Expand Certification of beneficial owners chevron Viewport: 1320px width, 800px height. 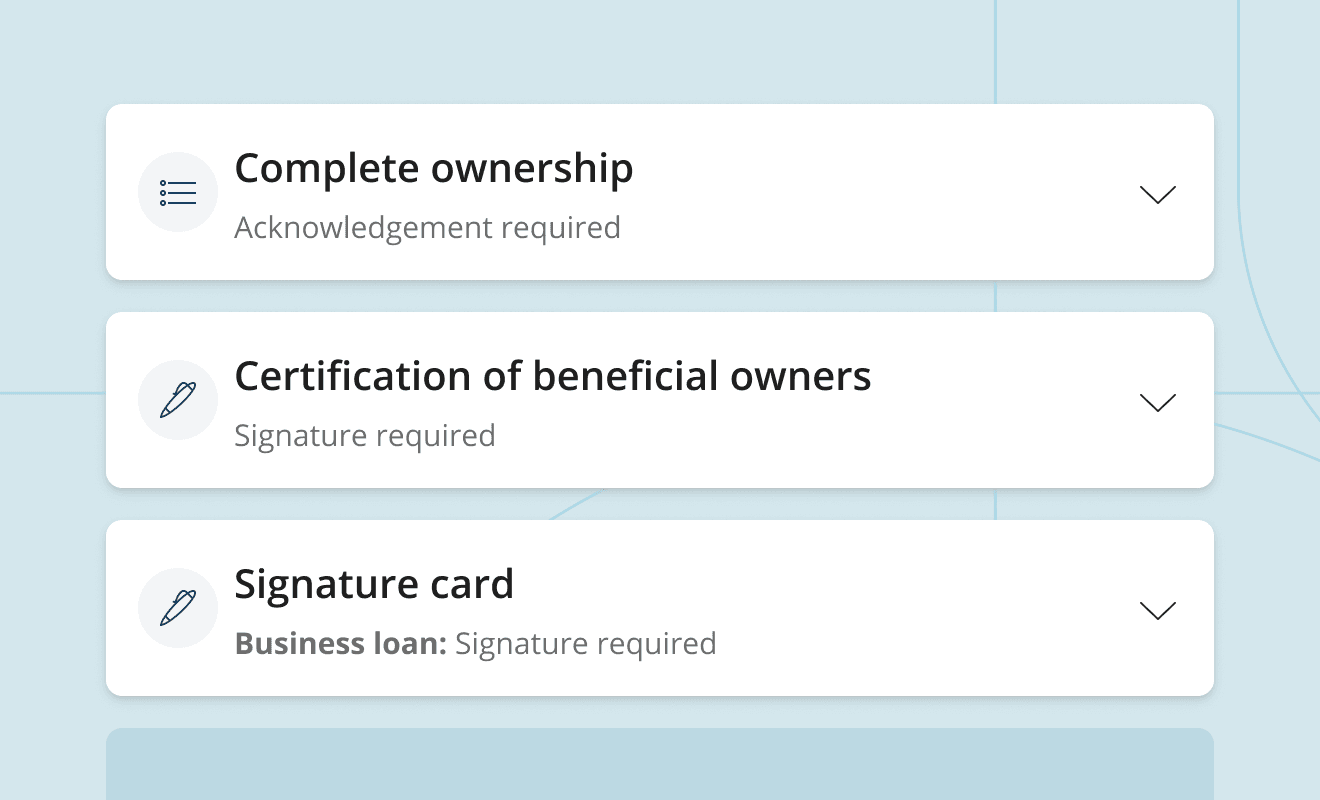coord(1157,402)
